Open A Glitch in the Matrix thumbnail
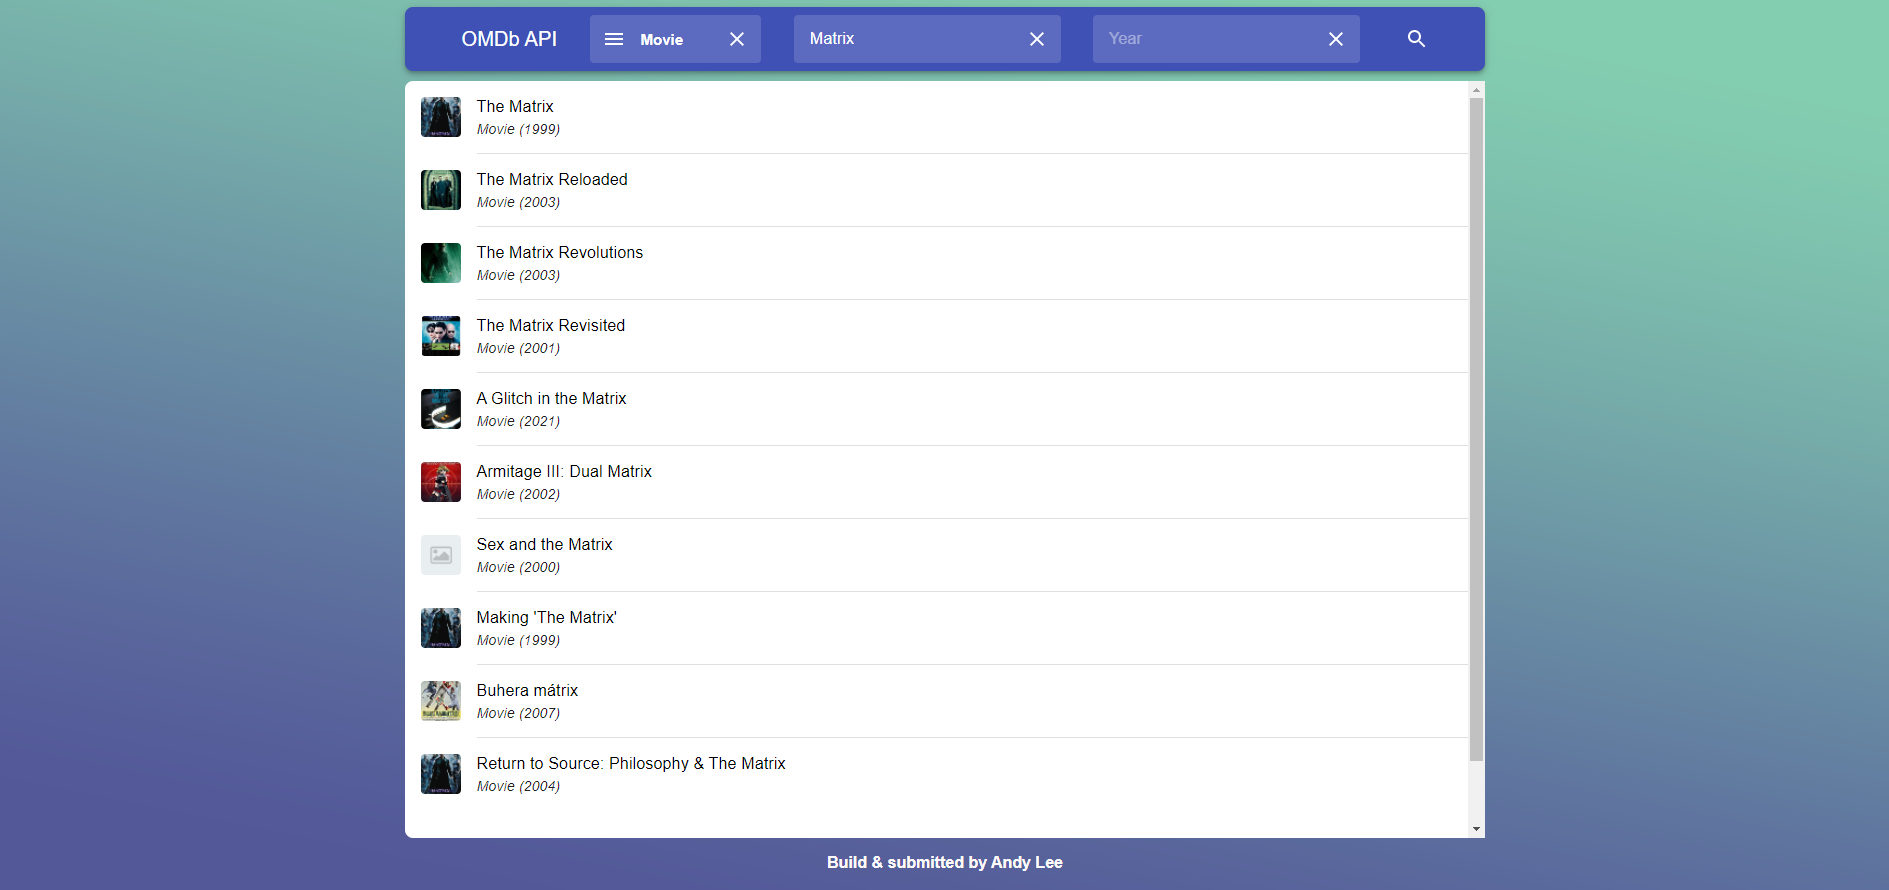Viewport: 1889px width, 890px height. click(x=441, y=409)
